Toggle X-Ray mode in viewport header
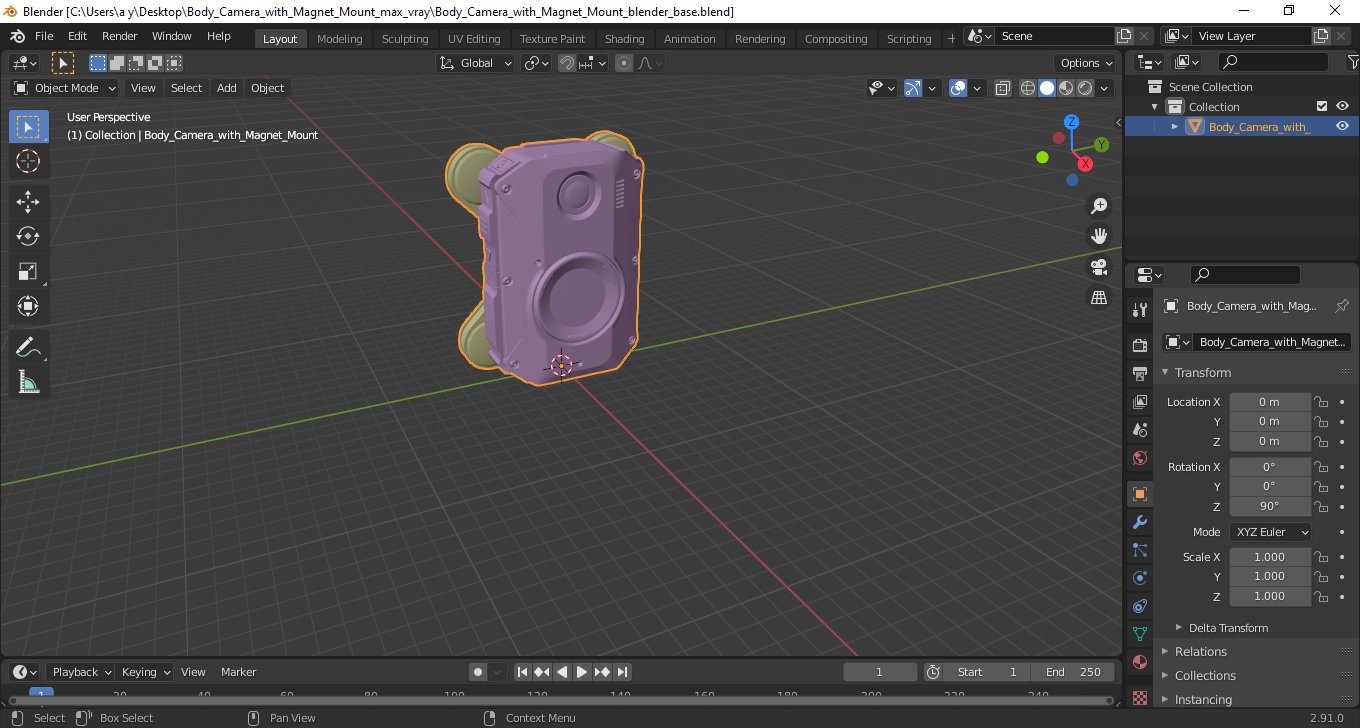The image size is (1360, 728). click(1003, 88)
